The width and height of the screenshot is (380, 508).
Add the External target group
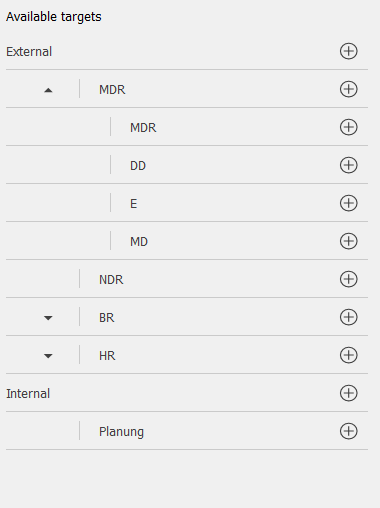[349, 51]
